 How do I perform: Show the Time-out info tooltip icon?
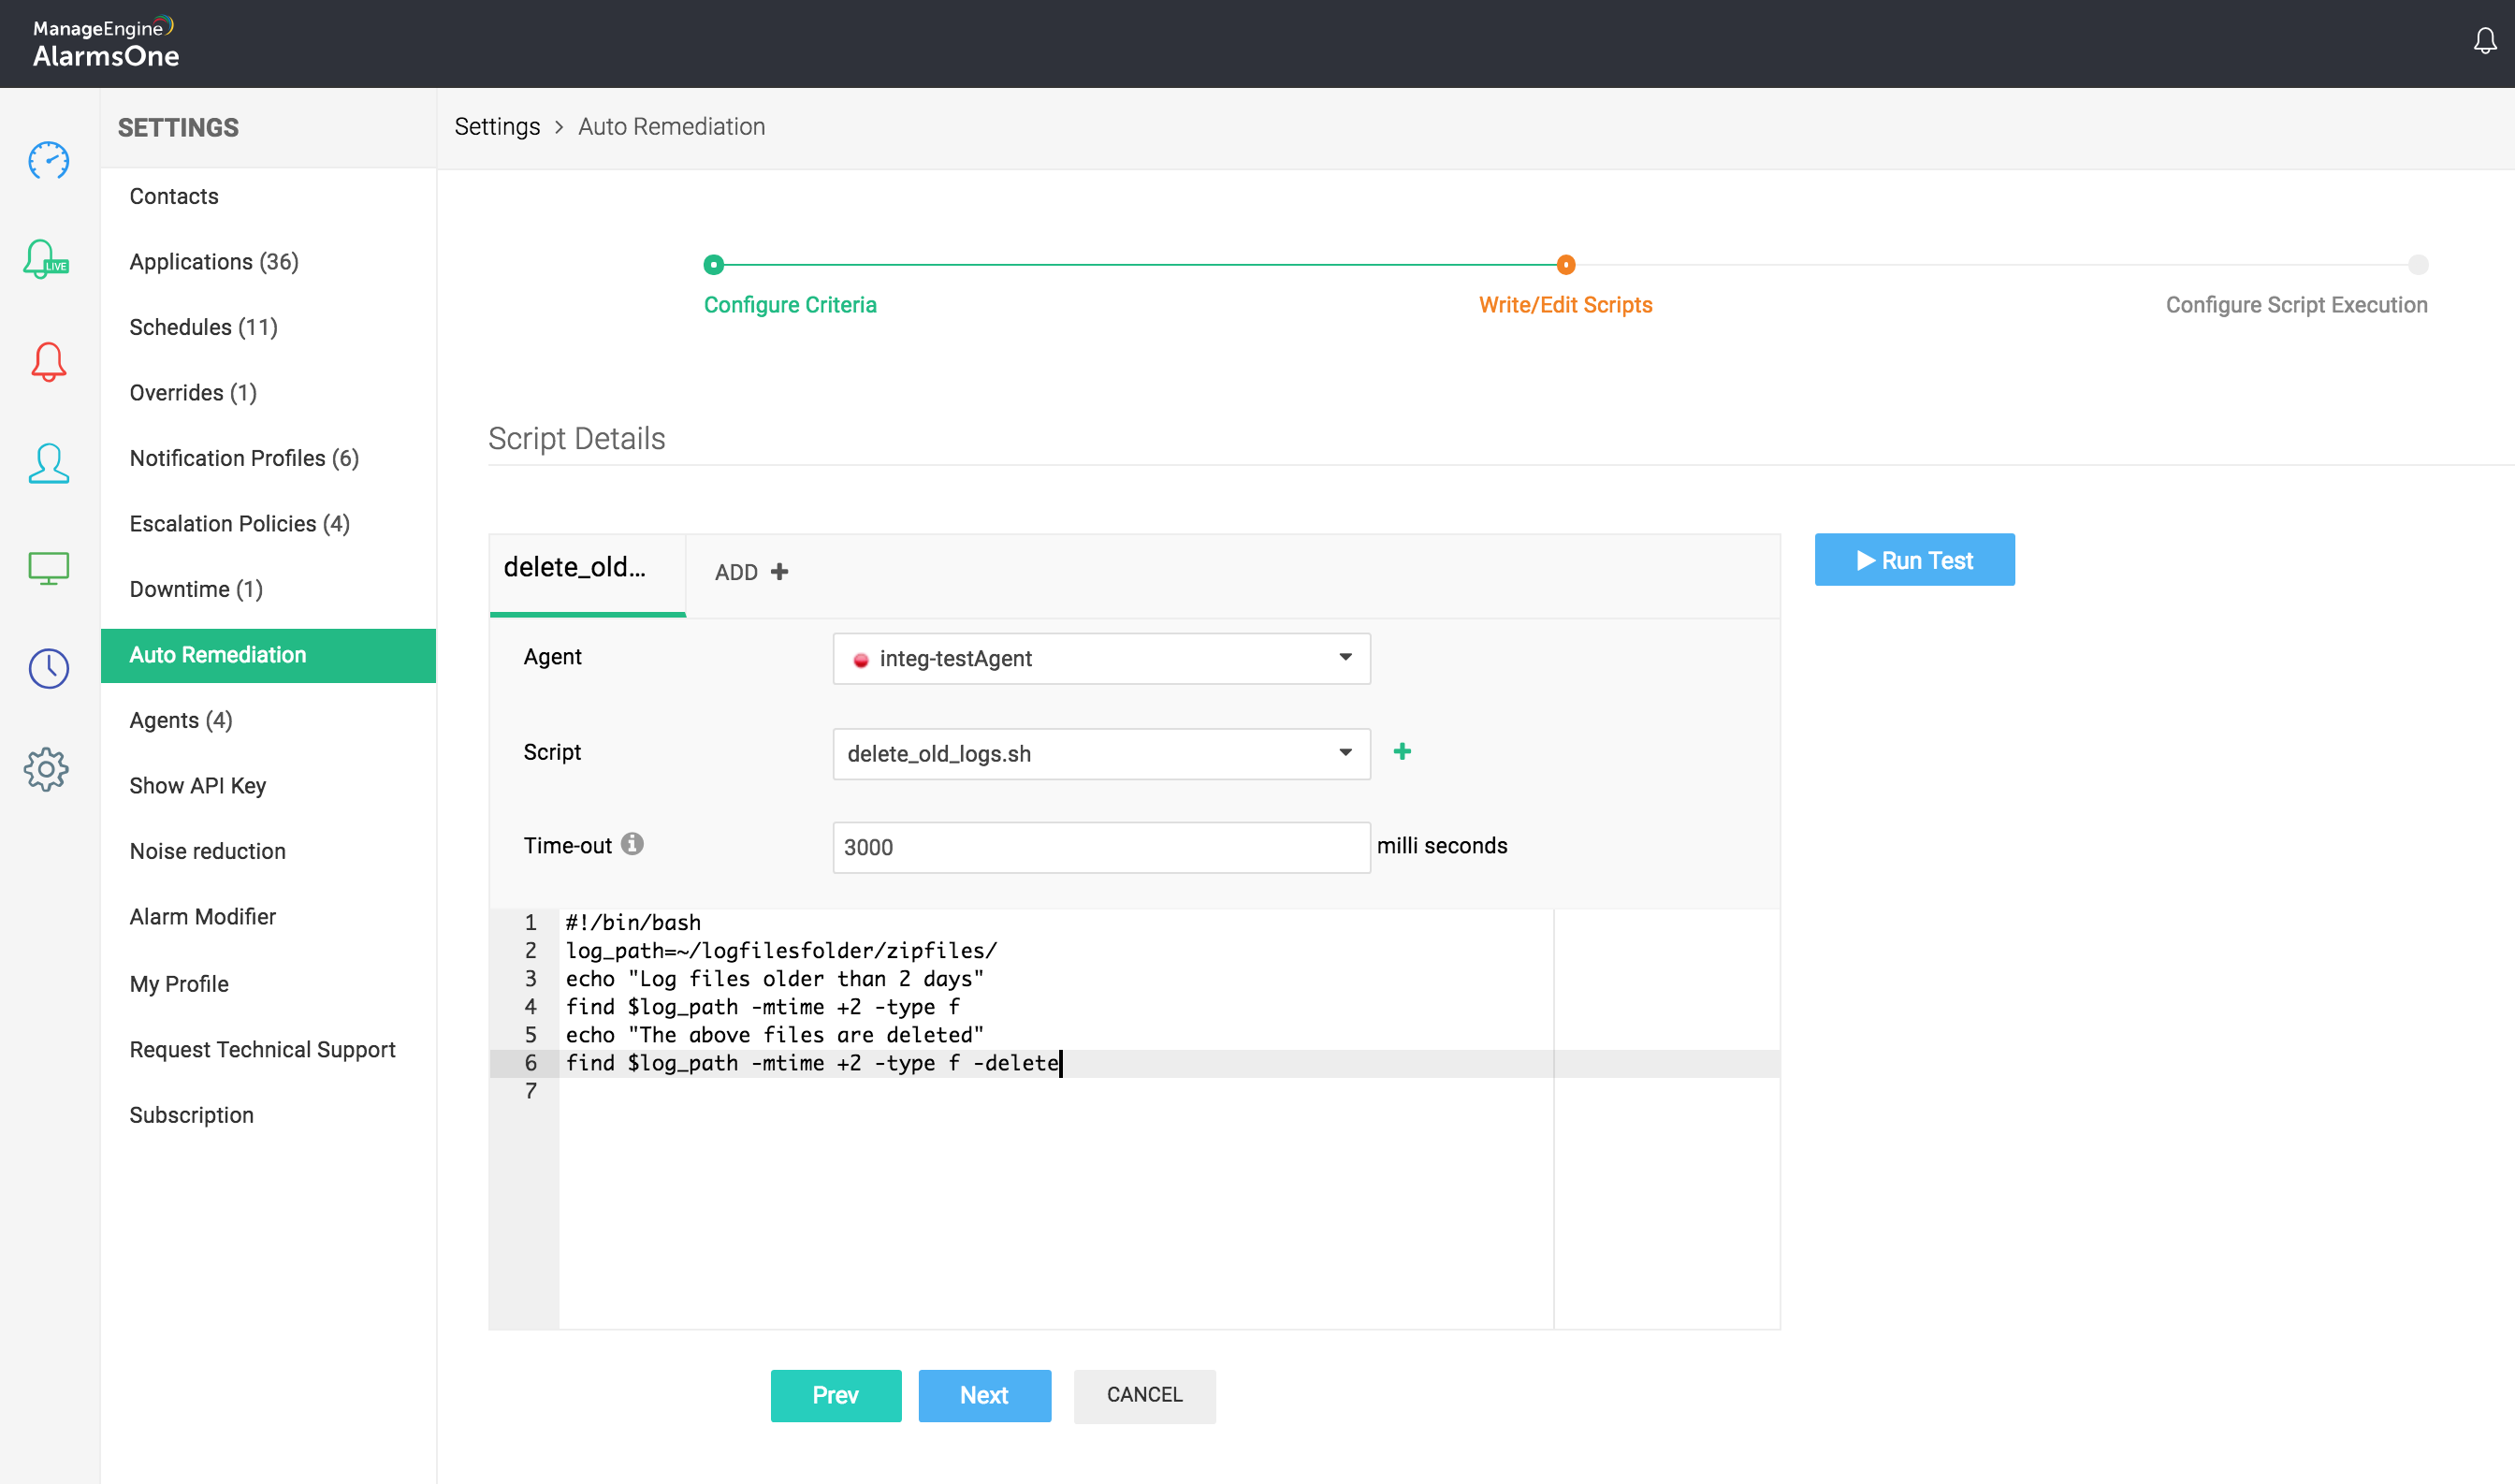[632, 844]
